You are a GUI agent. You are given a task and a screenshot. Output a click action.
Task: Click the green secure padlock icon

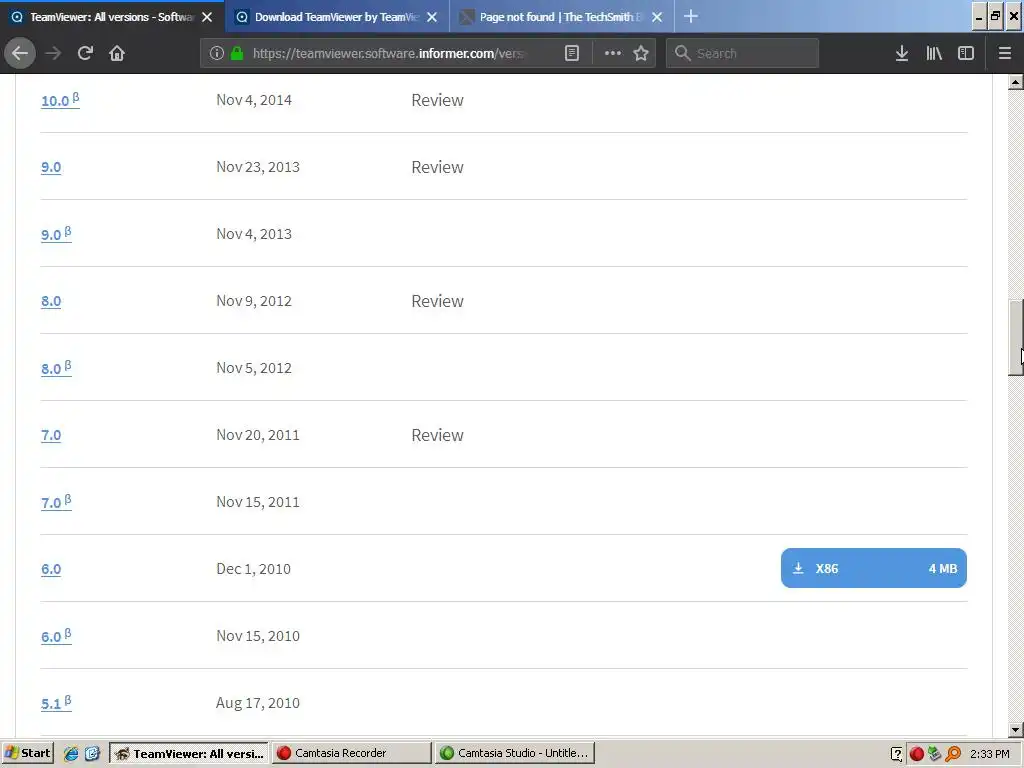pyautogui.click(x=237, y=53)
